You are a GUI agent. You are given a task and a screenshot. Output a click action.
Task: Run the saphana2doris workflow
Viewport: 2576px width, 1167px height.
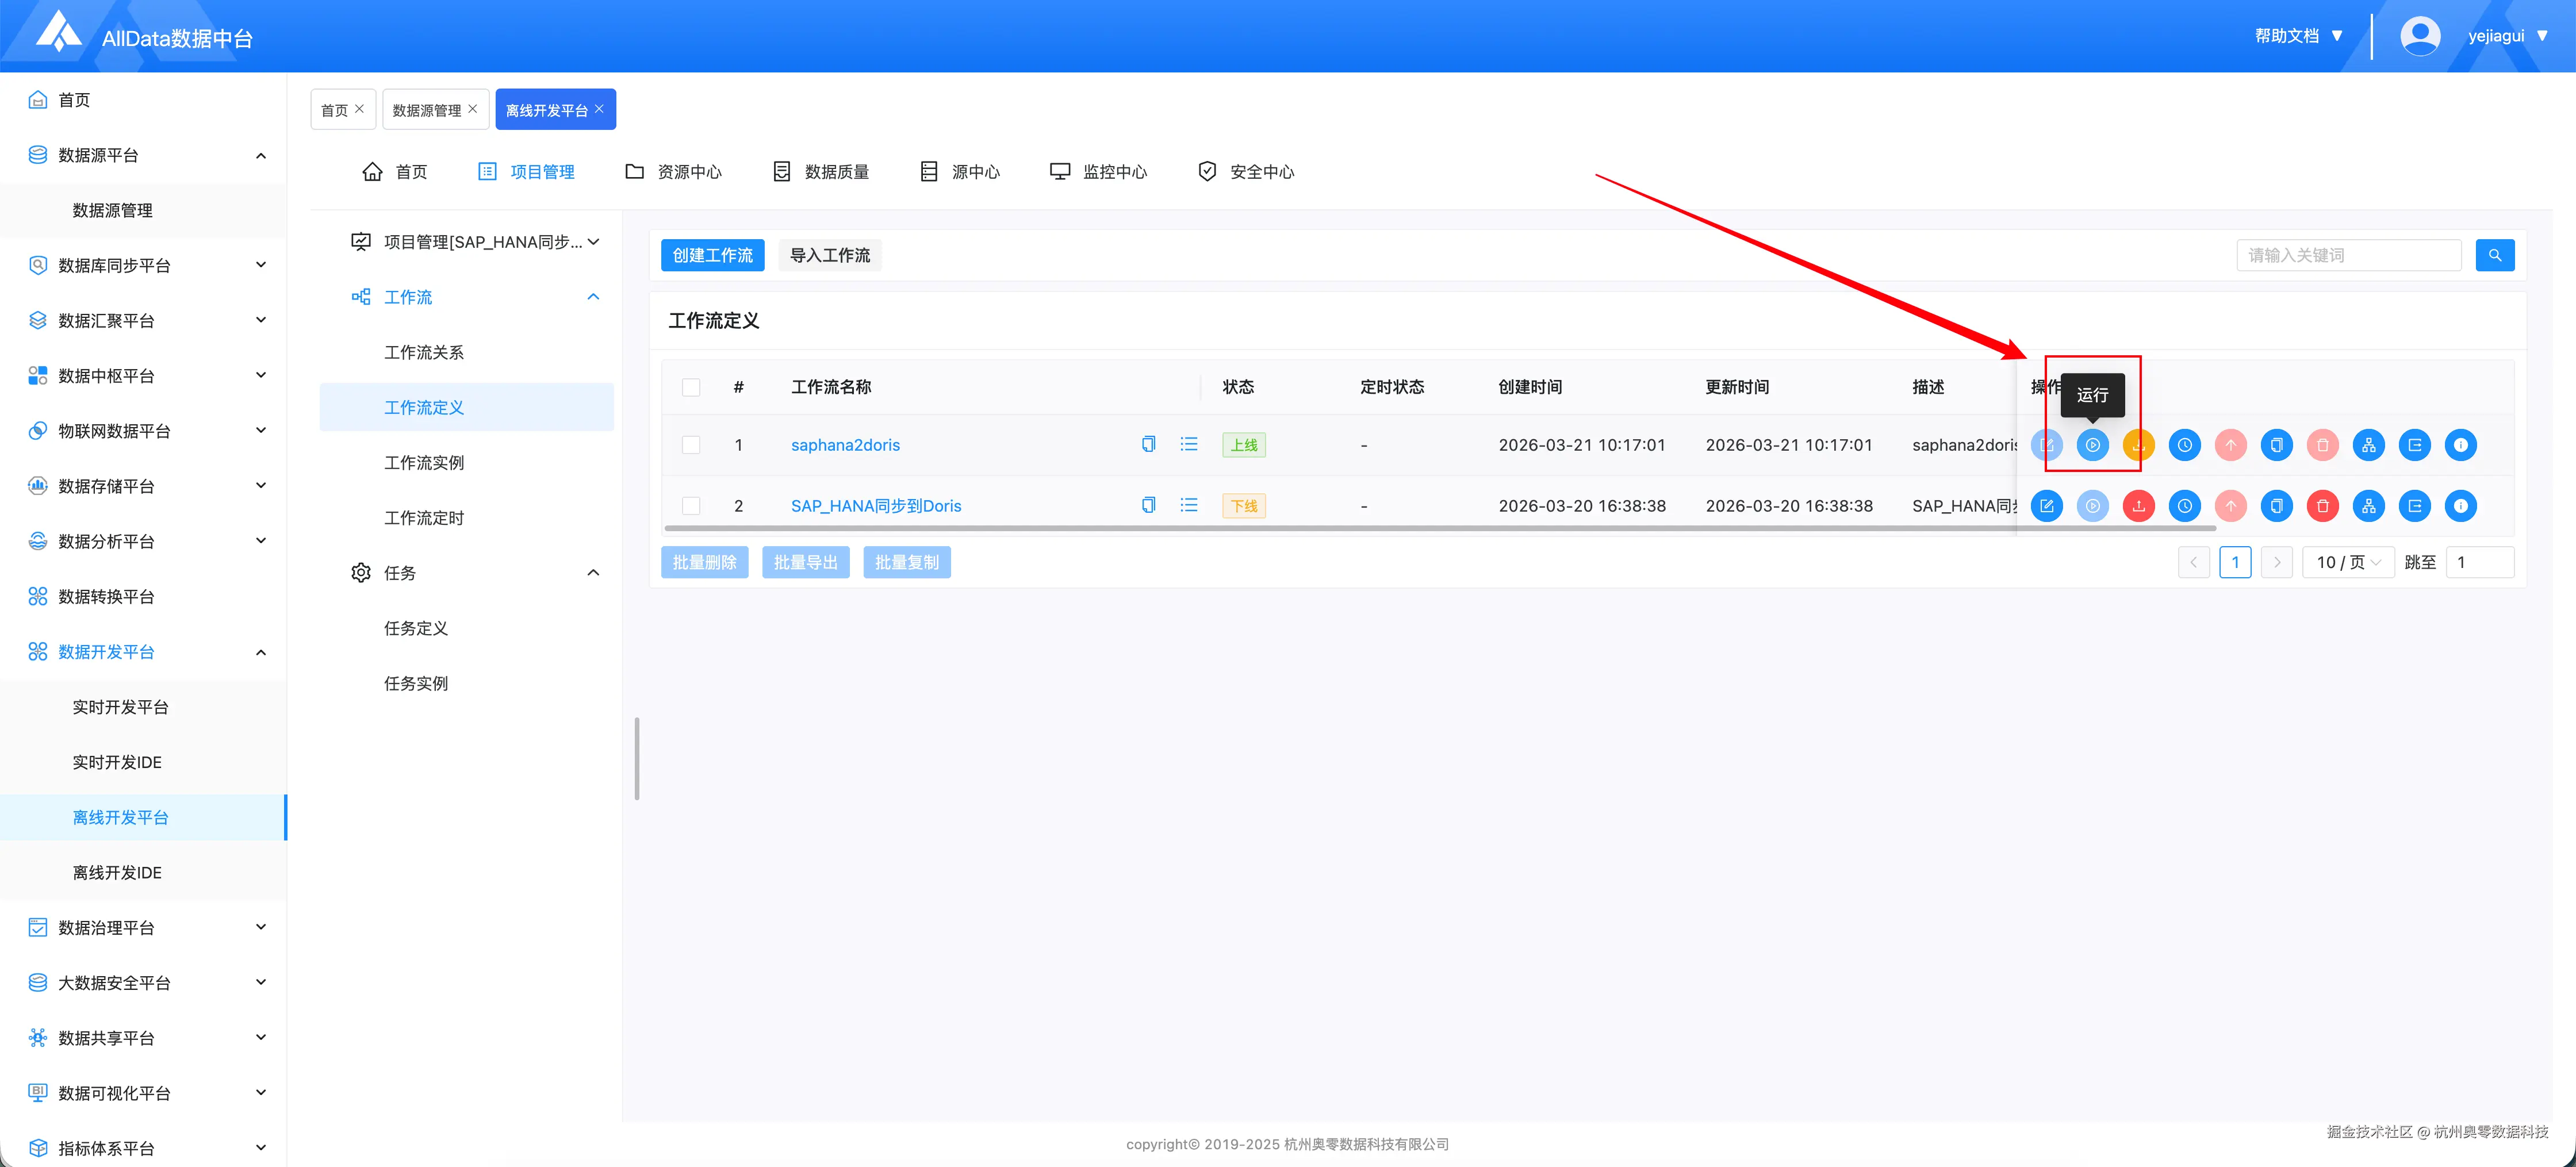[x=2092, y=445]
